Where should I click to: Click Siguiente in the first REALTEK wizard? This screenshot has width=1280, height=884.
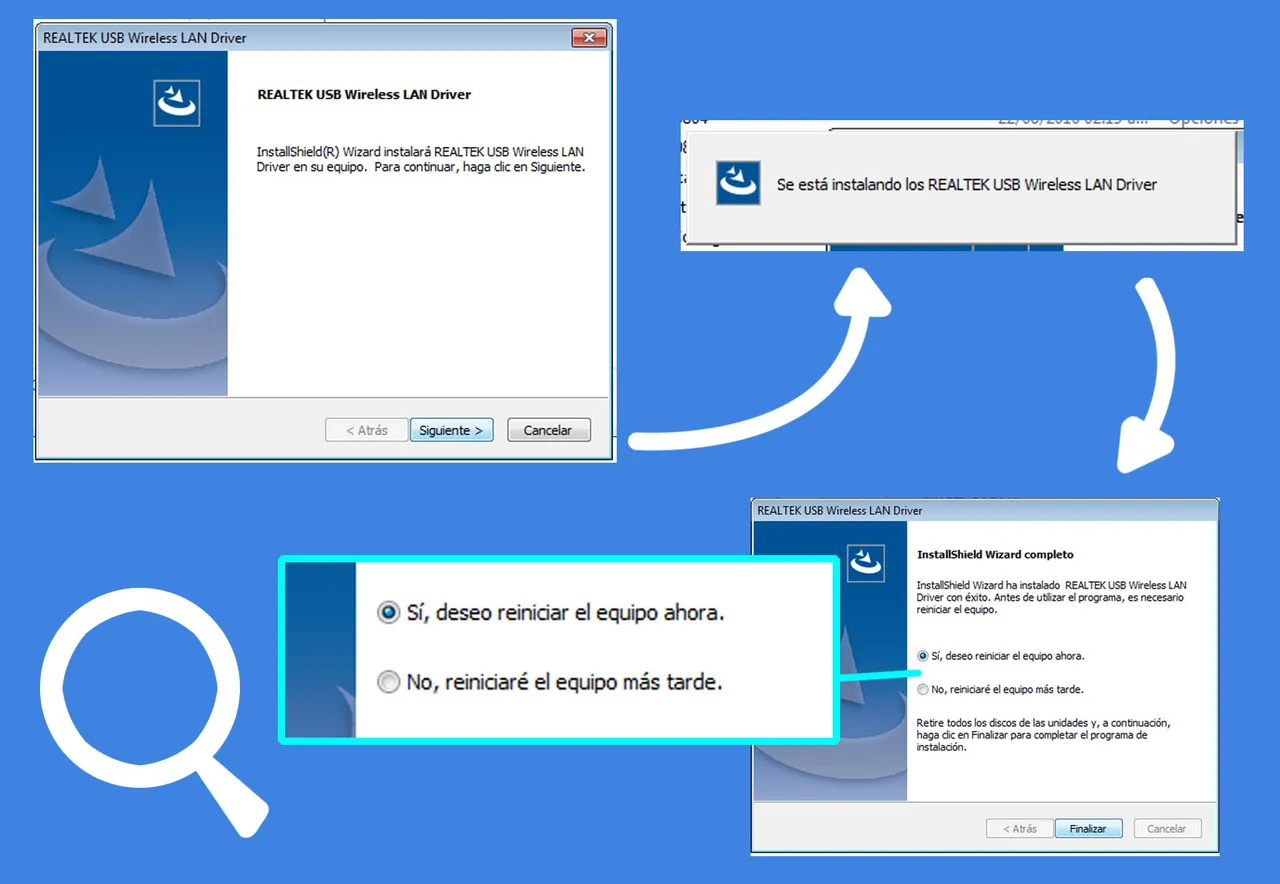(451, 430)
